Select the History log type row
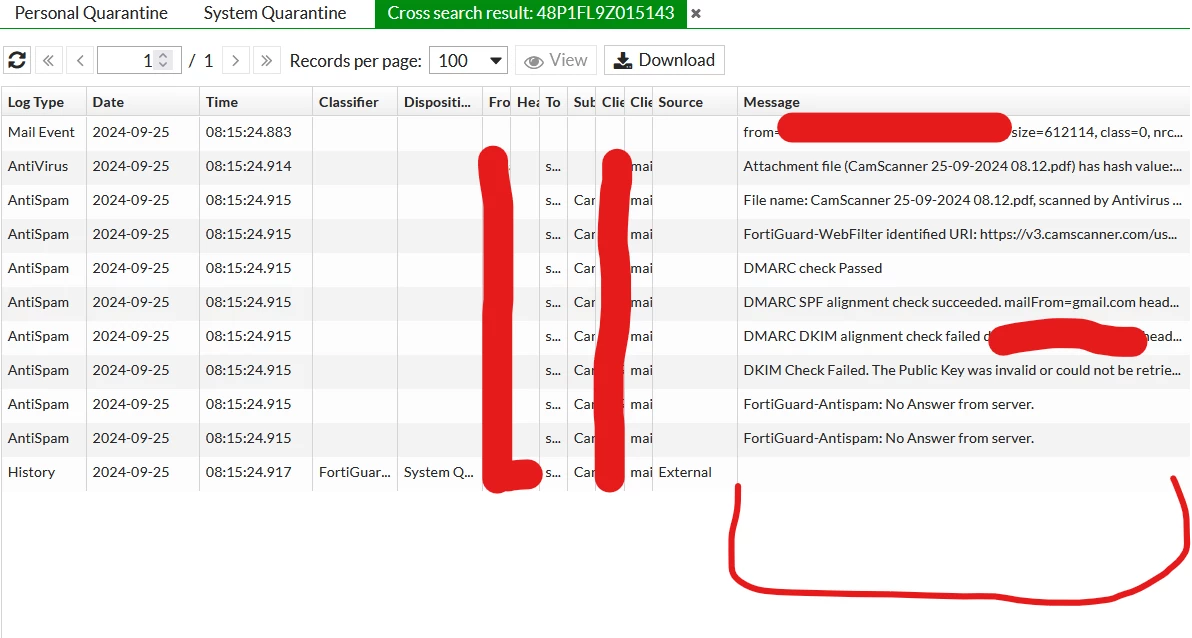Viewport: 1192px width, 638px height. click(595, 472)
